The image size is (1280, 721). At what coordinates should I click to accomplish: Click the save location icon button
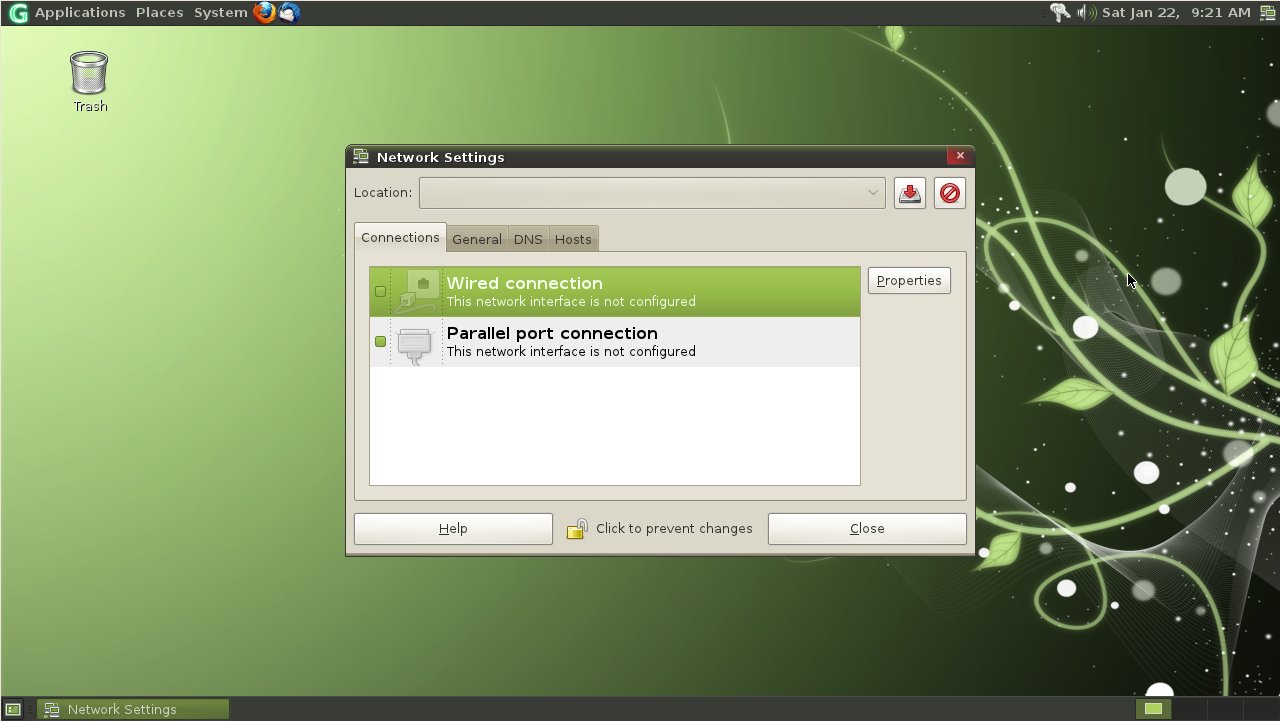[x=909, y=193]
